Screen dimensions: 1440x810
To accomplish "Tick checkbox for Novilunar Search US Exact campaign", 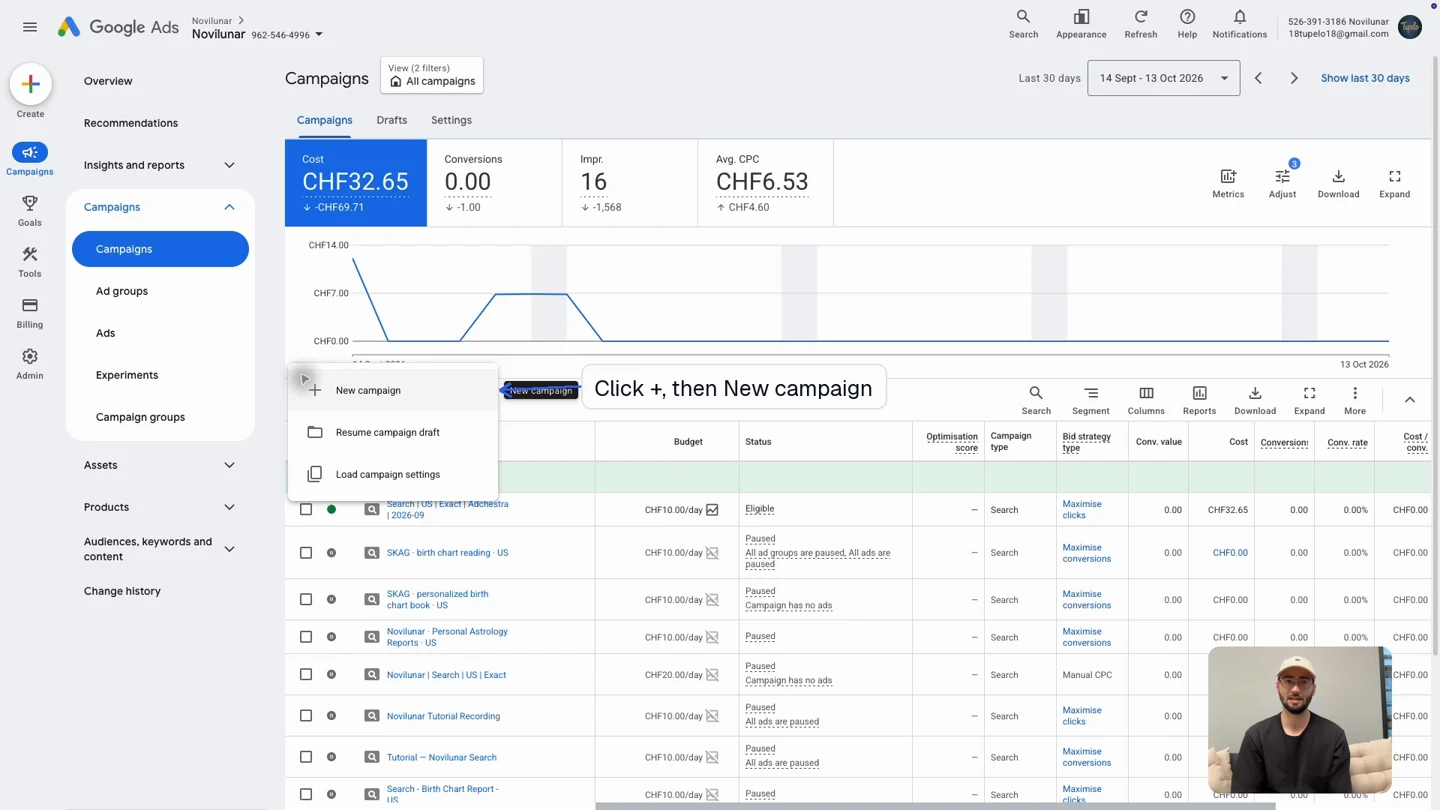I will (x=306, y=674).
